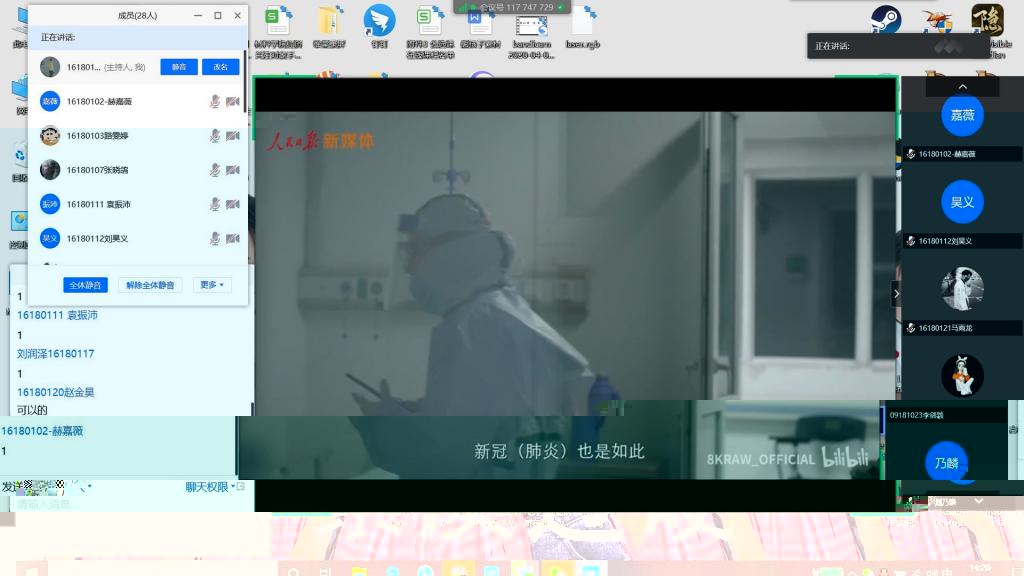Click member name 16180102-赫嘉薇 in the list
Screen dimensions: 1024x576
click(99, 101)
